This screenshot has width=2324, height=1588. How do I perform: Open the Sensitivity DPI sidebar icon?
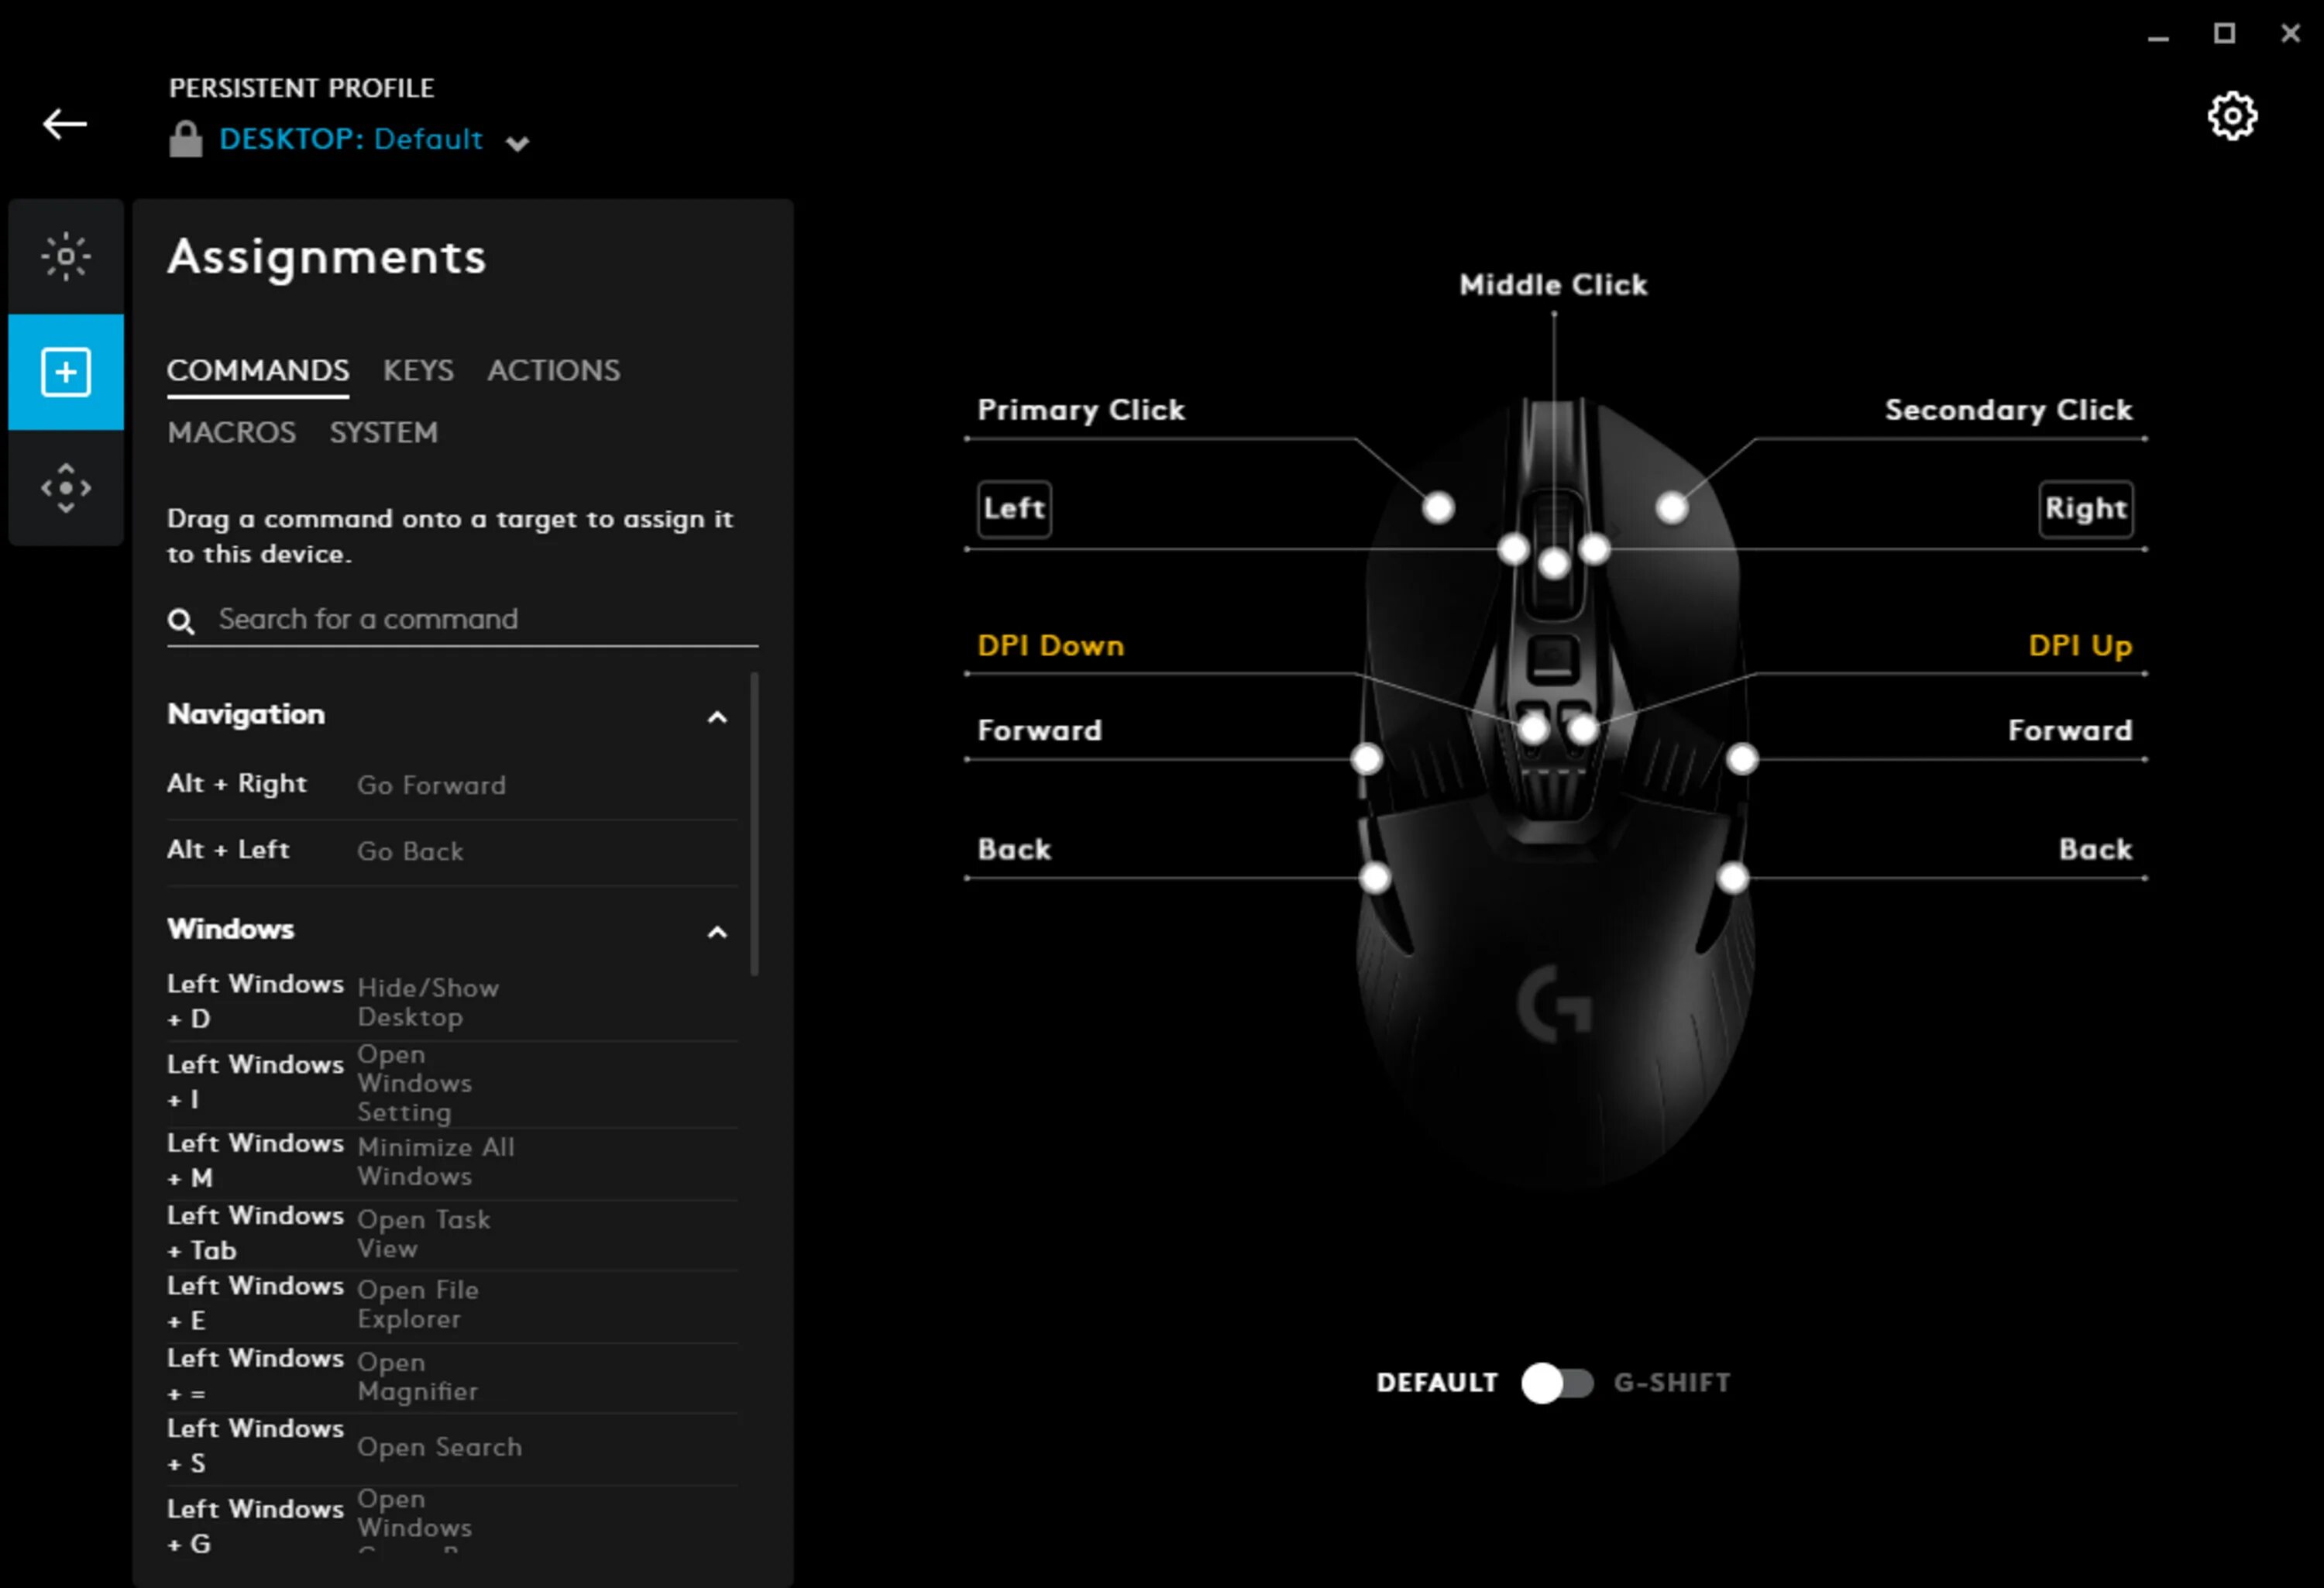point(66,488)
